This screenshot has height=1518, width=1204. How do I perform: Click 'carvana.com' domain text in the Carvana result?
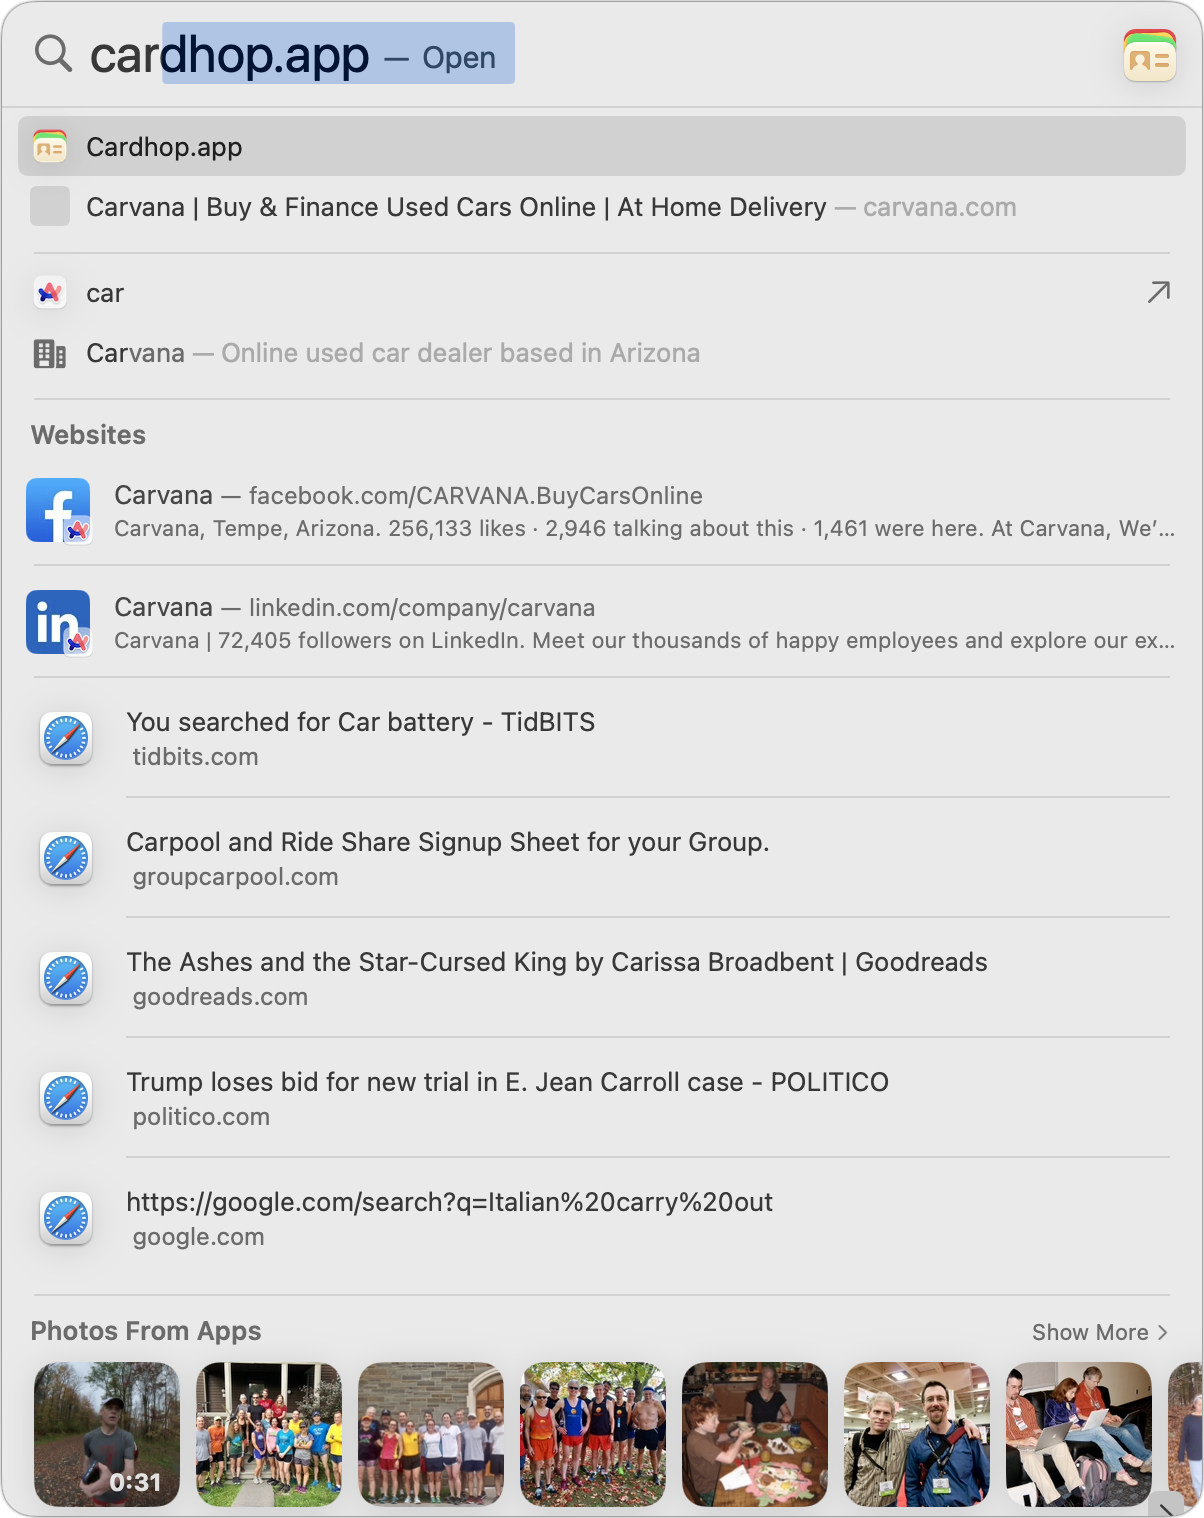(939, 207)
